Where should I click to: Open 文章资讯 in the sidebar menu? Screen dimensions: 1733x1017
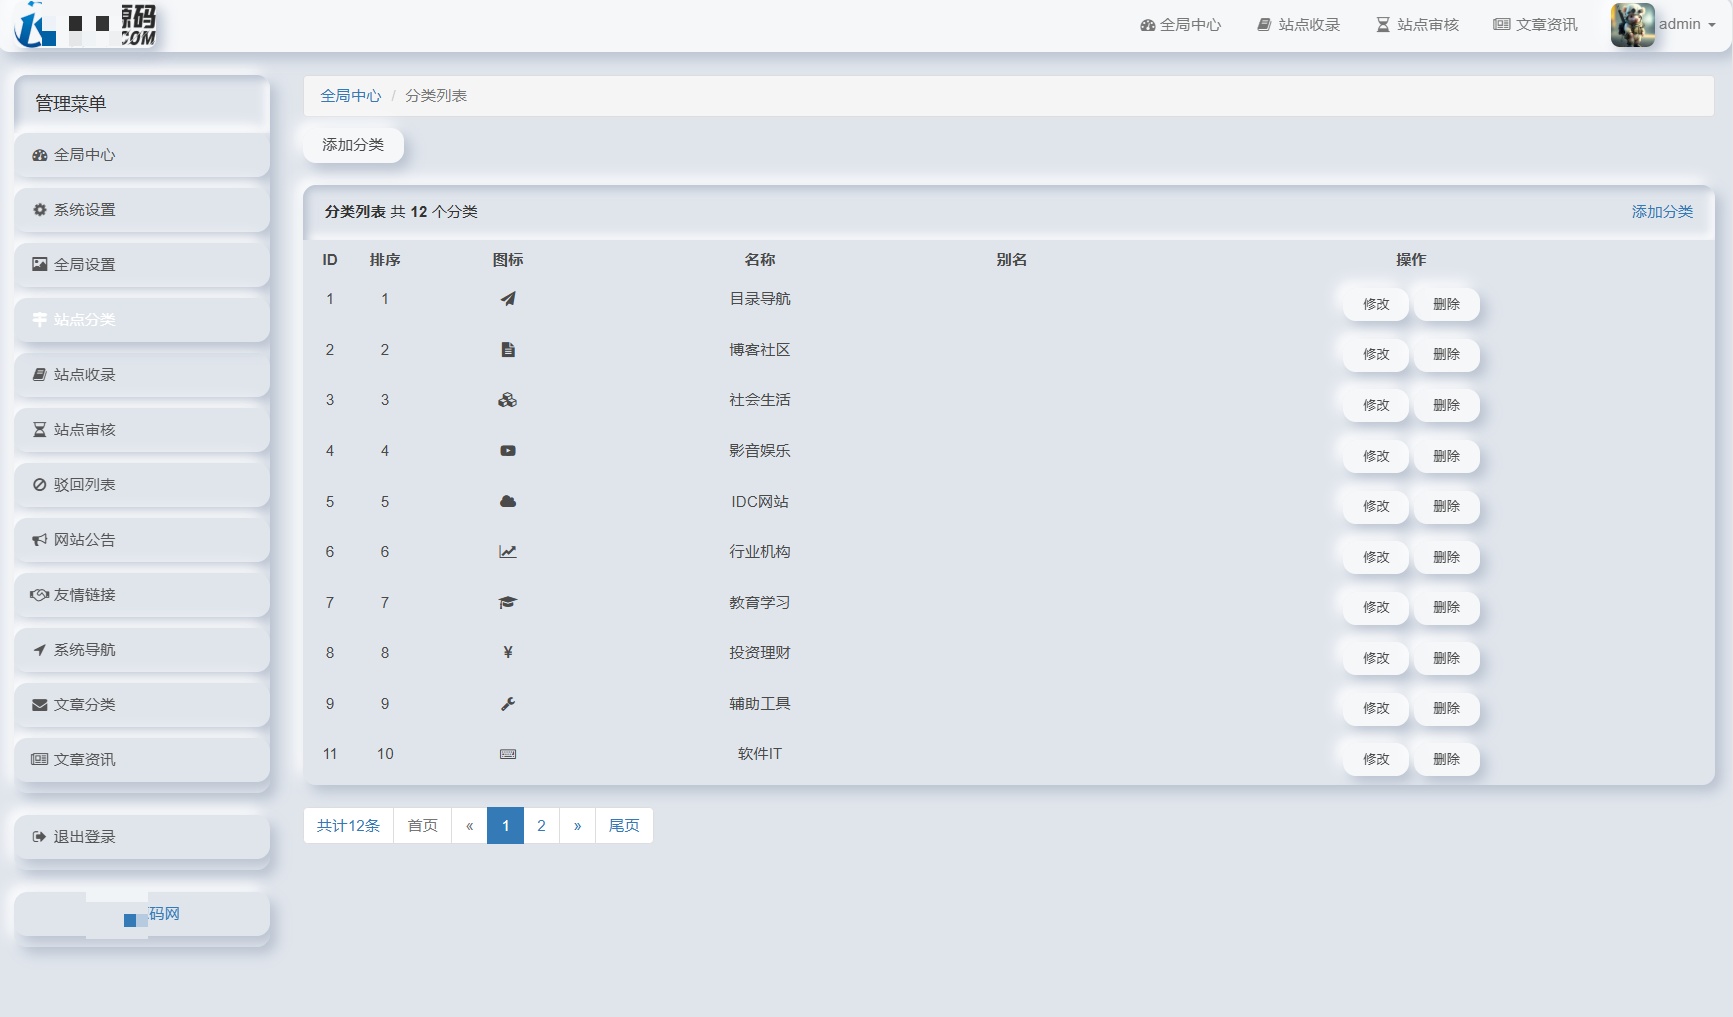pos(142,760)
